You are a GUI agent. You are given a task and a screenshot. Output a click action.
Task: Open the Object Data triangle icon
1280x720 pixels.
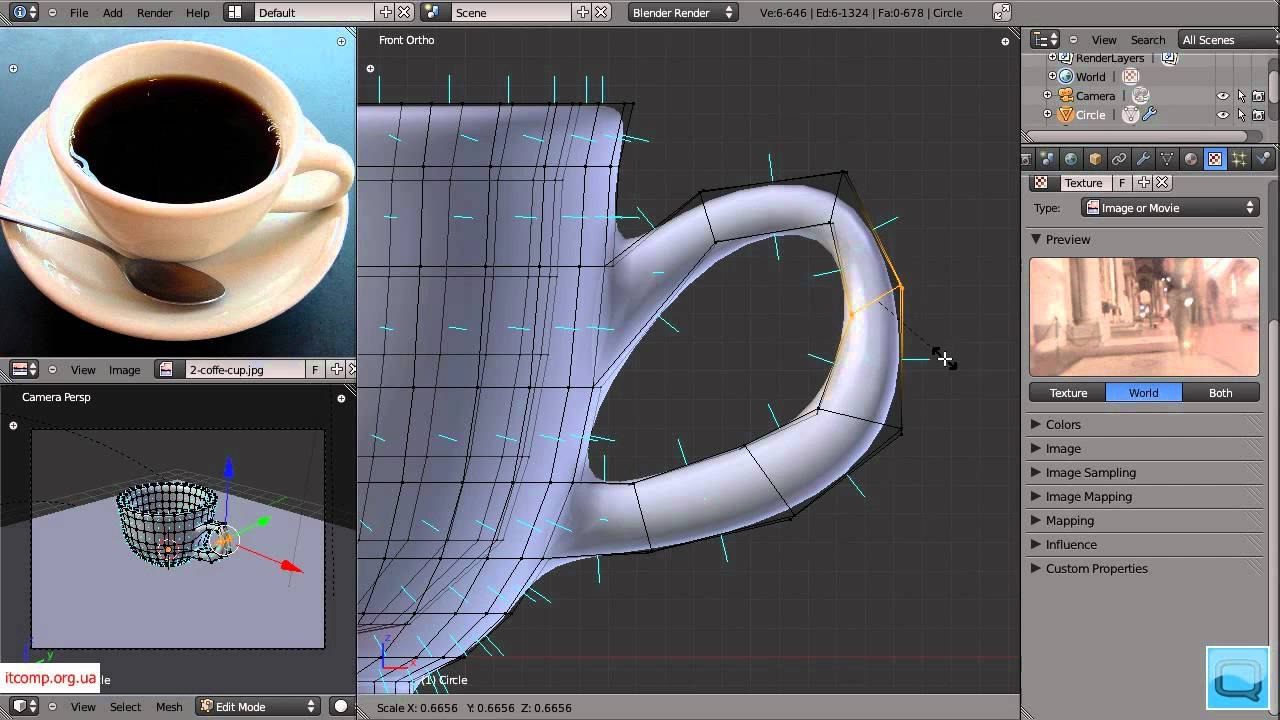(x=1167, y=159)
